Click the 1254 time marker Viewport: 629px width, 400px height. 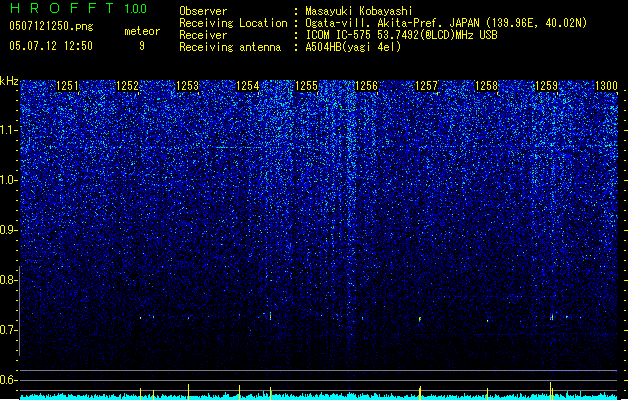(x=248, y=85)
